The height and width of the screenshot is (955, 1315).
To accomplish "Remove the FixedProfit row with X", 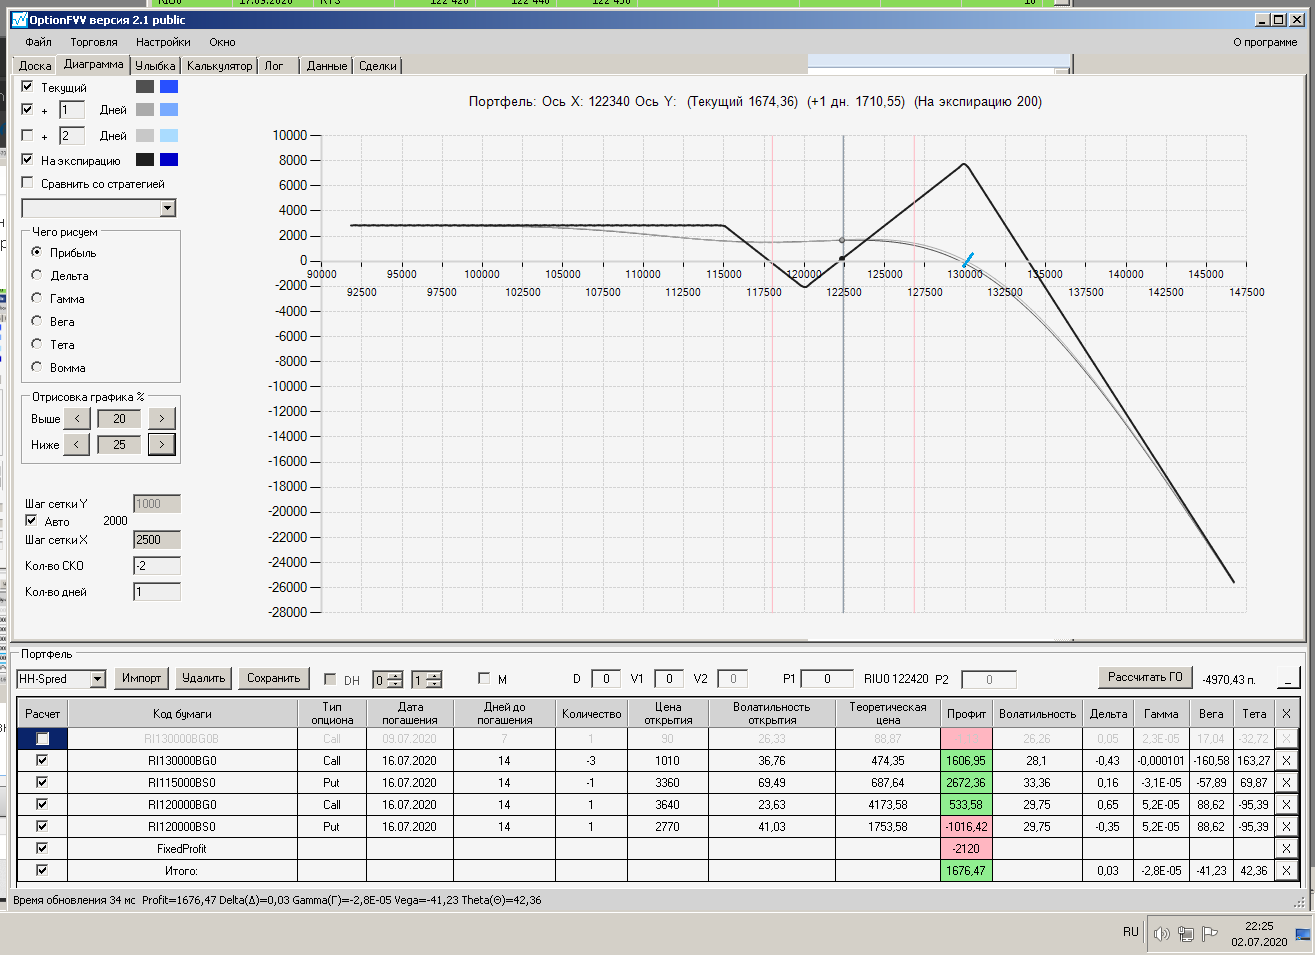I will coord(1286,849).
